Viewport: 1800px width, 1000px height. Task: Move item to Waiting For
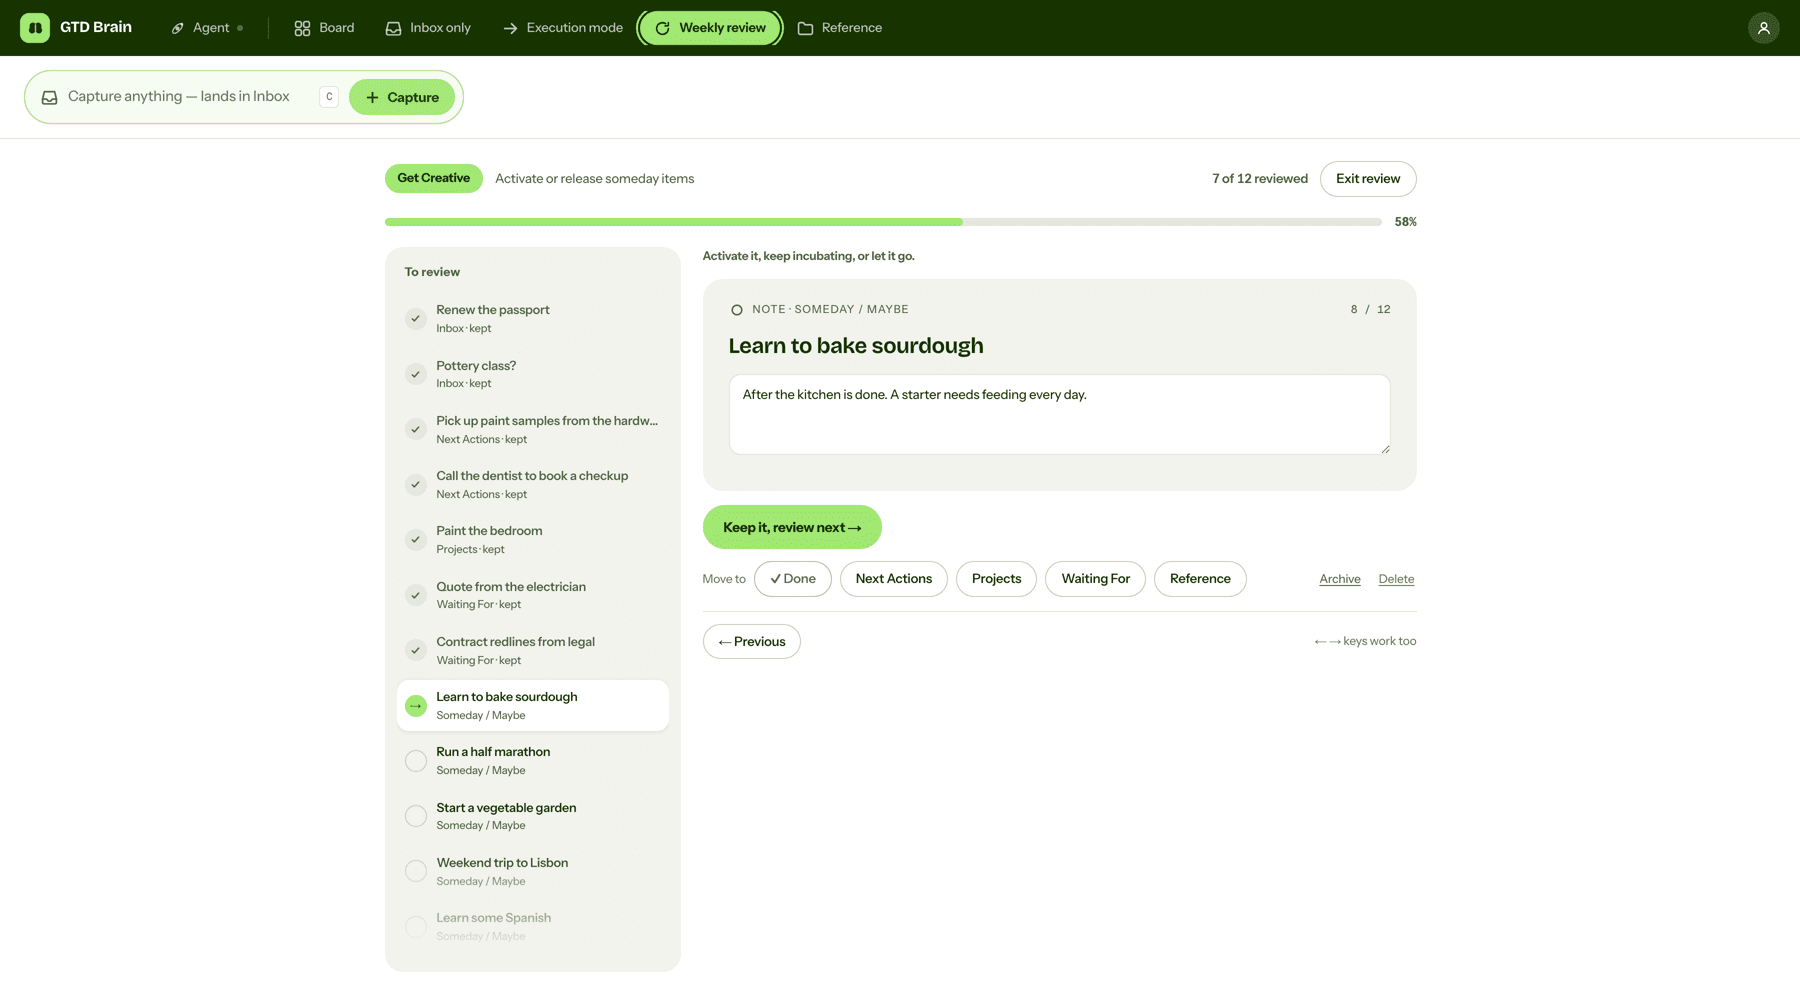pyautogui.click(x=1095, y=579)
